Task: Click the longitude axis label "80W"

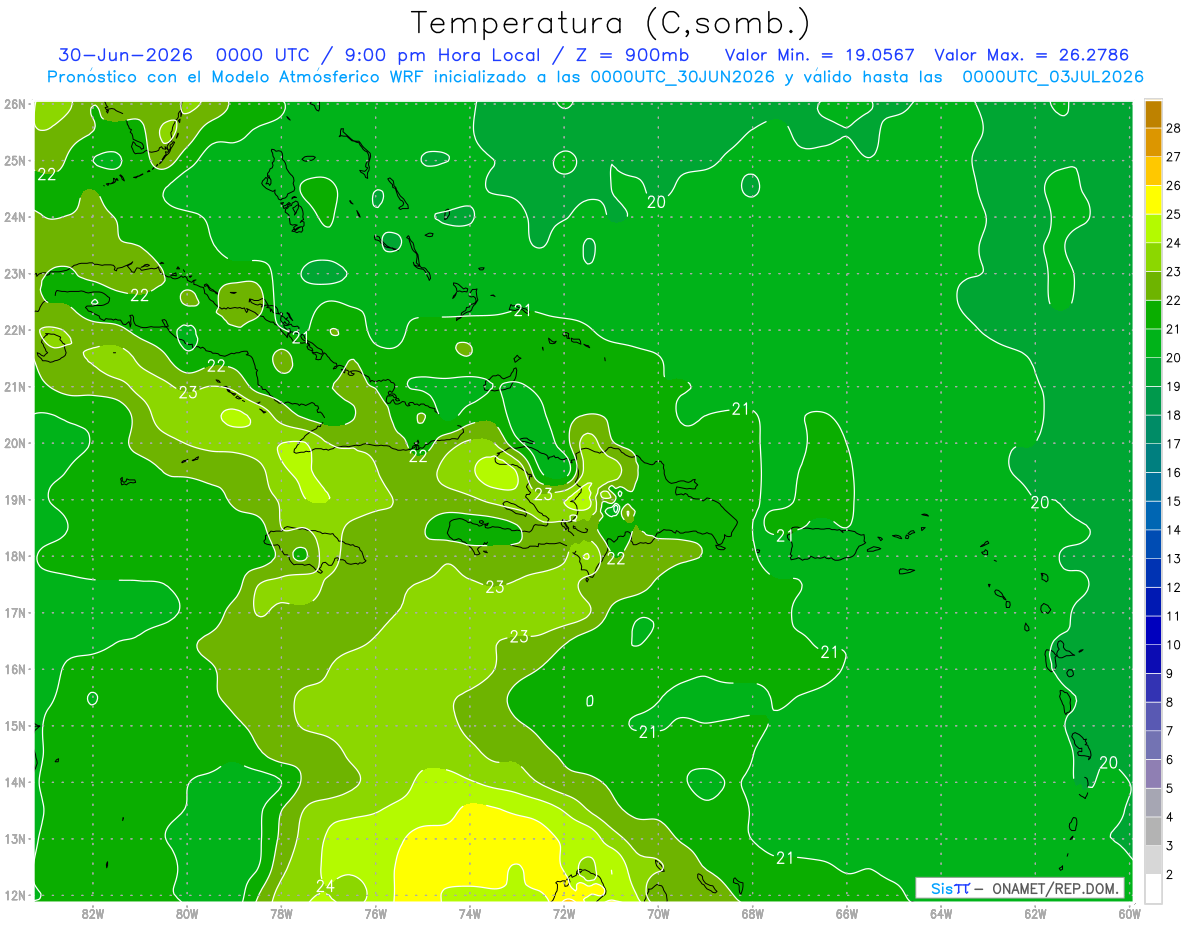Action: 187,913
